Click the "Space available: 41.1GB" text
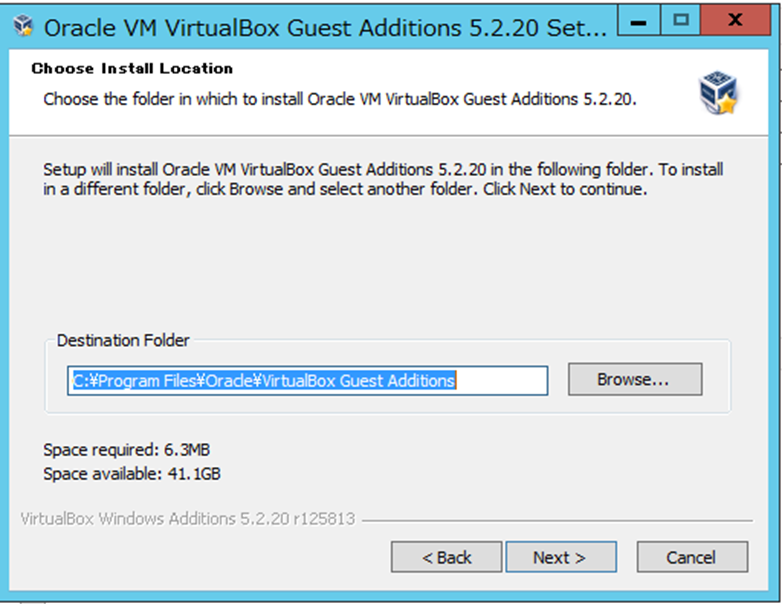782x604 pixels. pos(132,474)
